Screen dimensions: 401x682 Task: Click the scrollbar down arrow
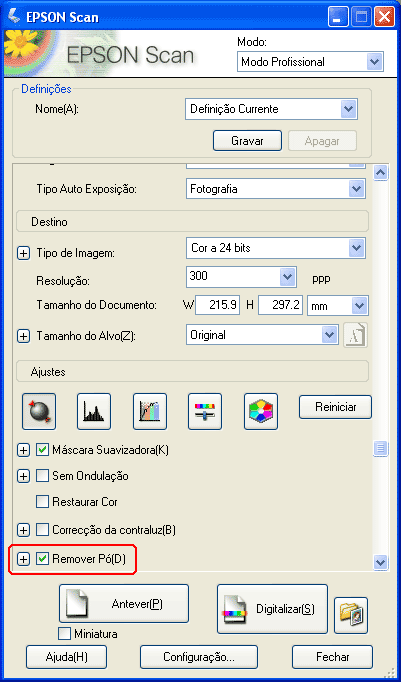click(381, 562)
